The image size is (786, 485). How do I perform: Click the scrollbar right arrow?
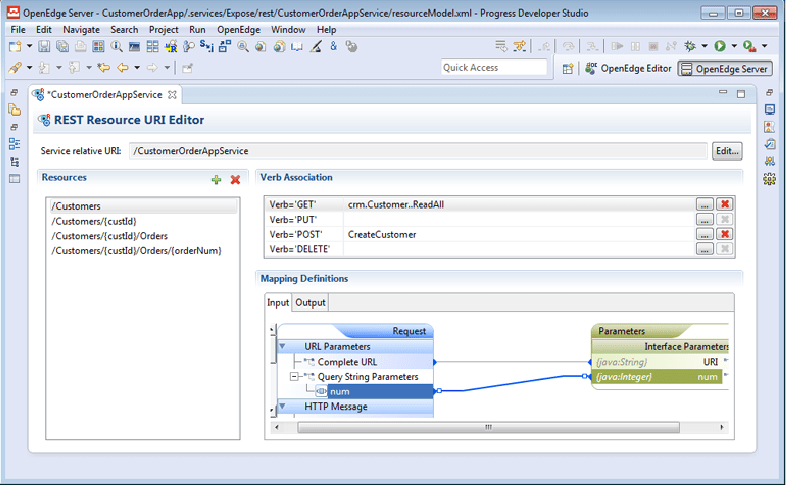tap(722, 427)
